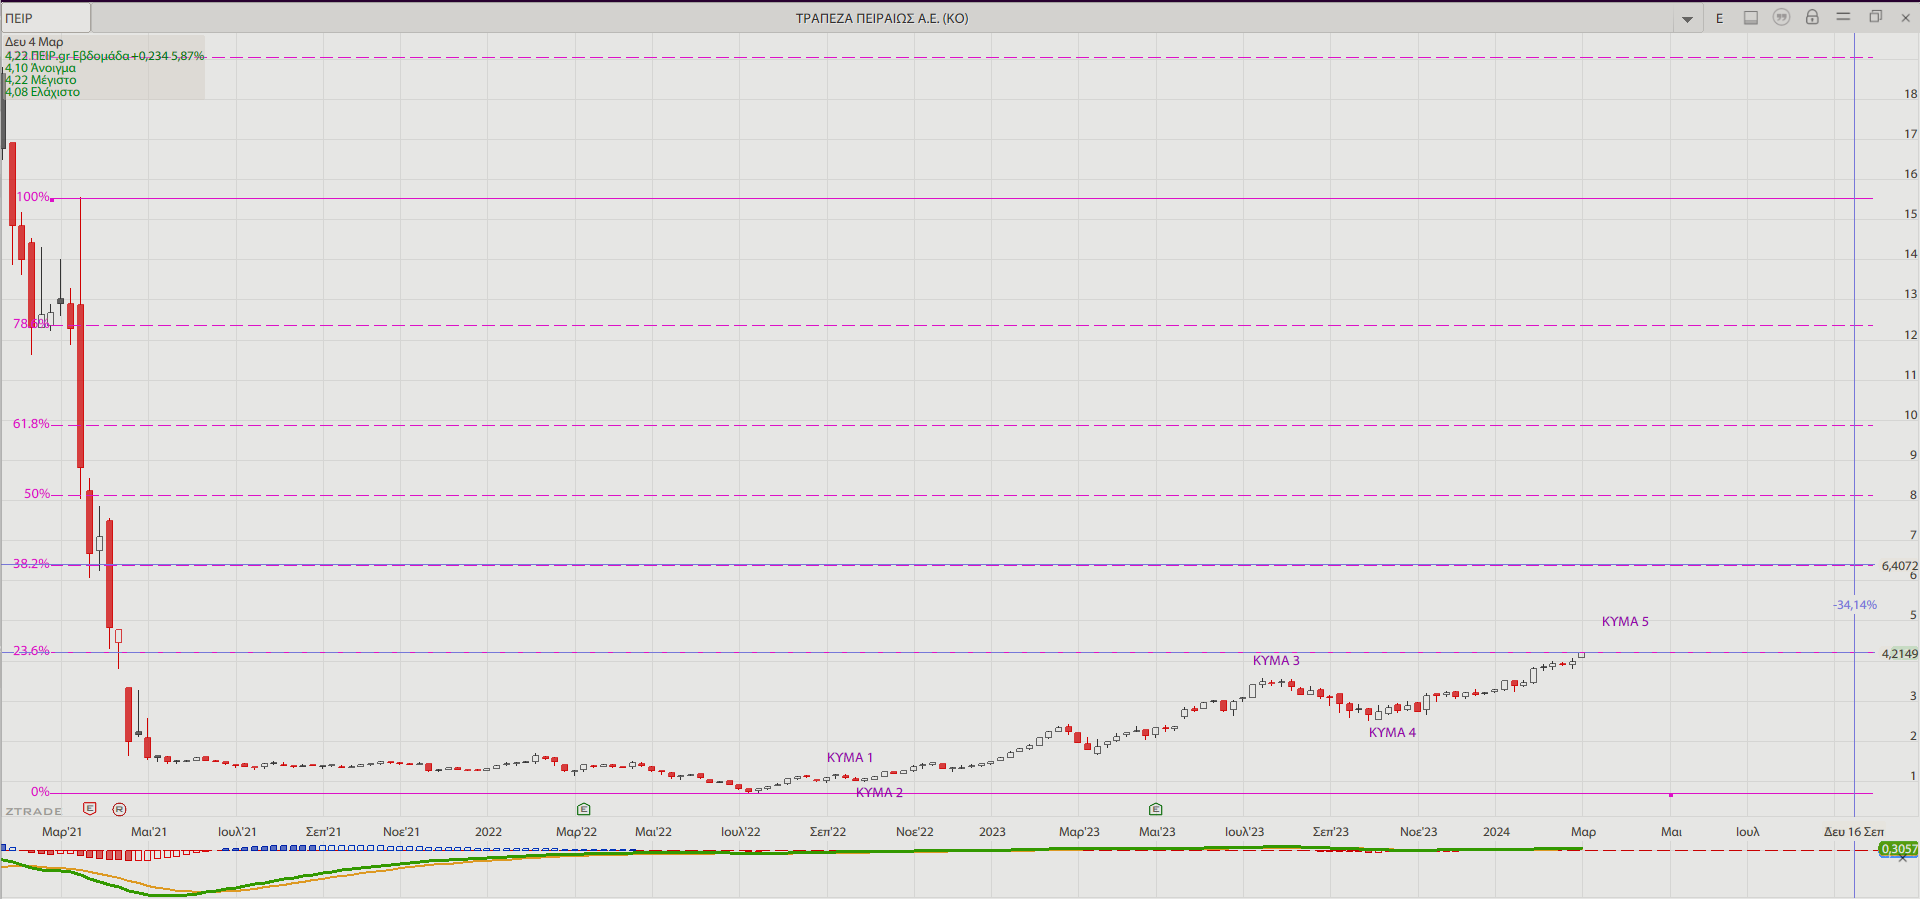Click the red E event marker near Mar'21

[x=90, y=808]
